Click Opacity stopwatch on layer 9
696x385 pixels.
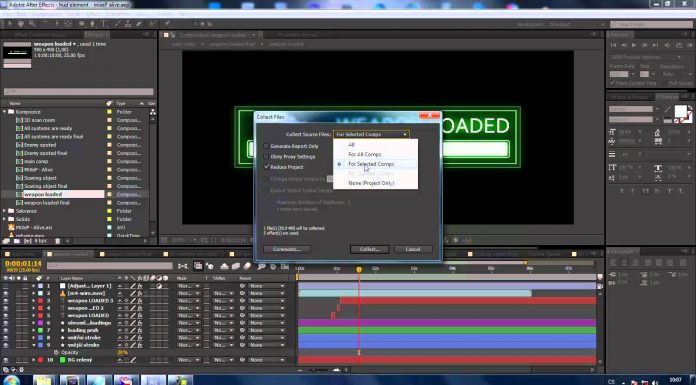(x=56, y=352)
